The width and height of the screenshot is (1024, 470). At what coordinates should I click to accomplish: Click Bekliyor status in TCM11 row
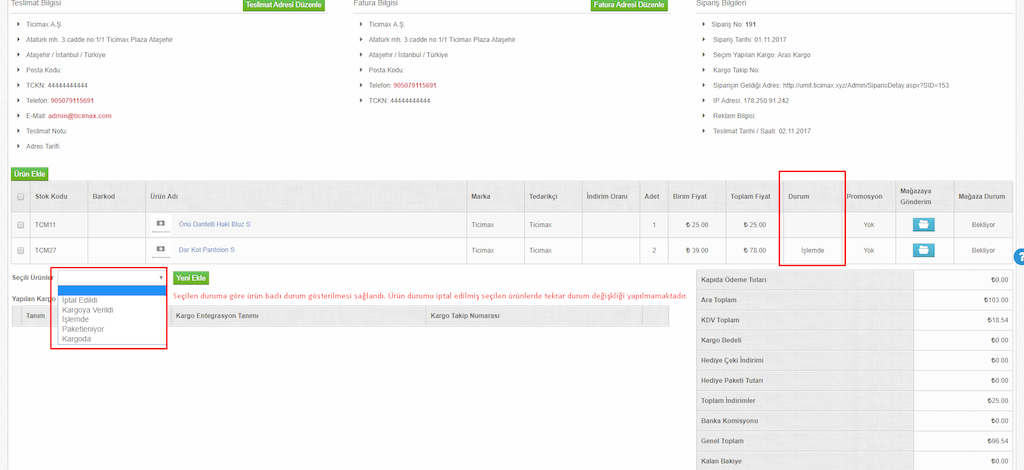pyautogui.click(x=983, y=225)
